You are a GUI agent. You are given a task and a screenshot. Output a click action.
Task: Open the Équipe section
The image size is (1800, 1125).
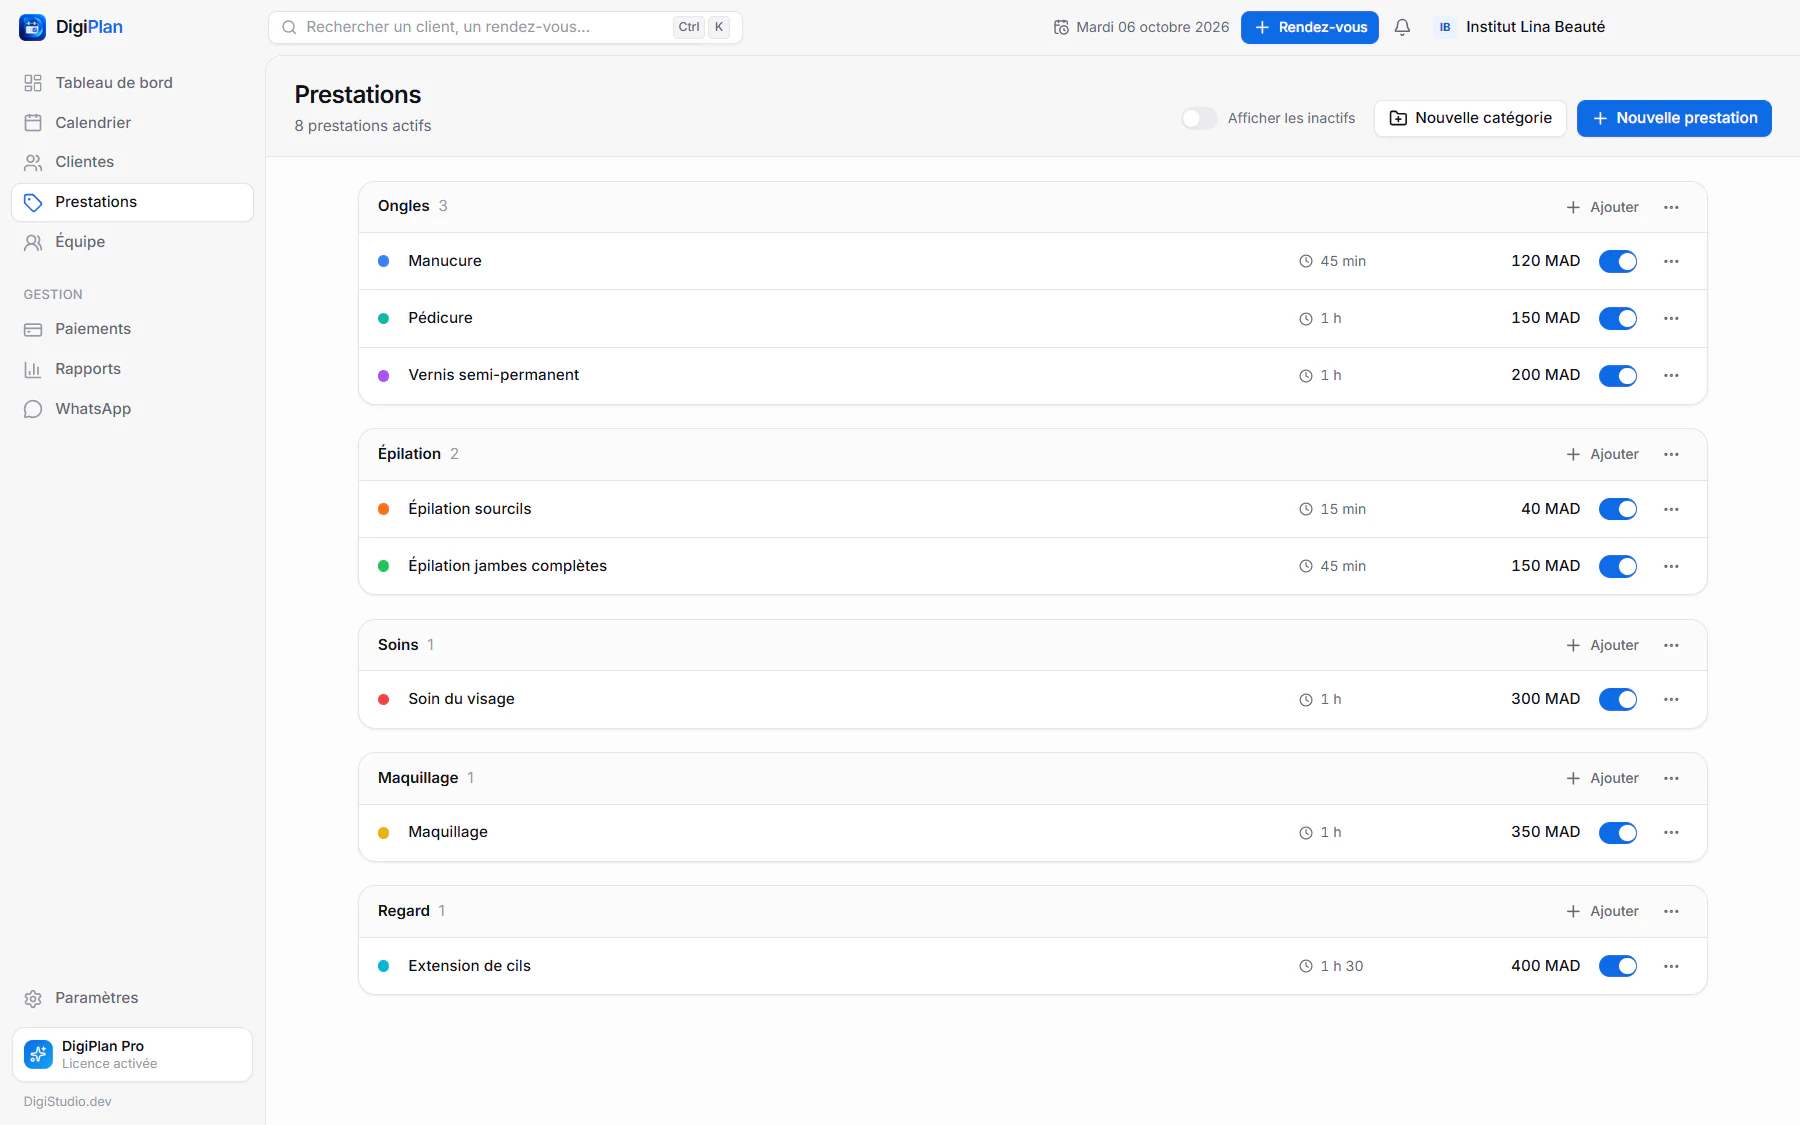click(x=132, y=242)
